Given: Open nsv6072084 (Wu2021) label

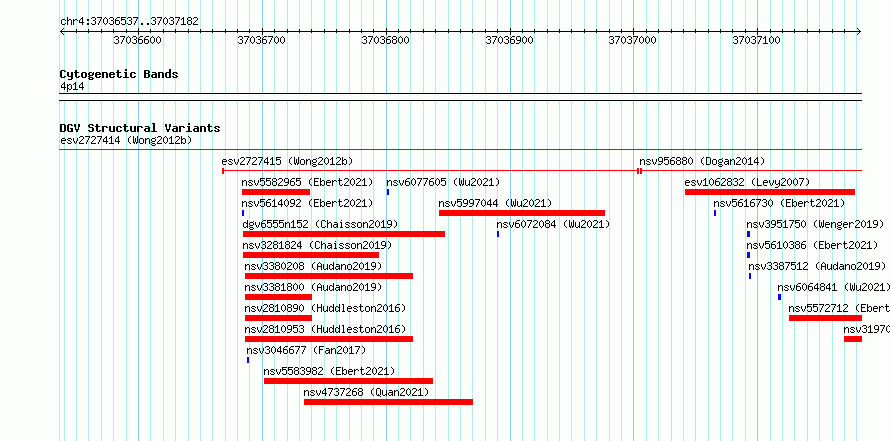Looking at the screenshot, I should [553, 224].
